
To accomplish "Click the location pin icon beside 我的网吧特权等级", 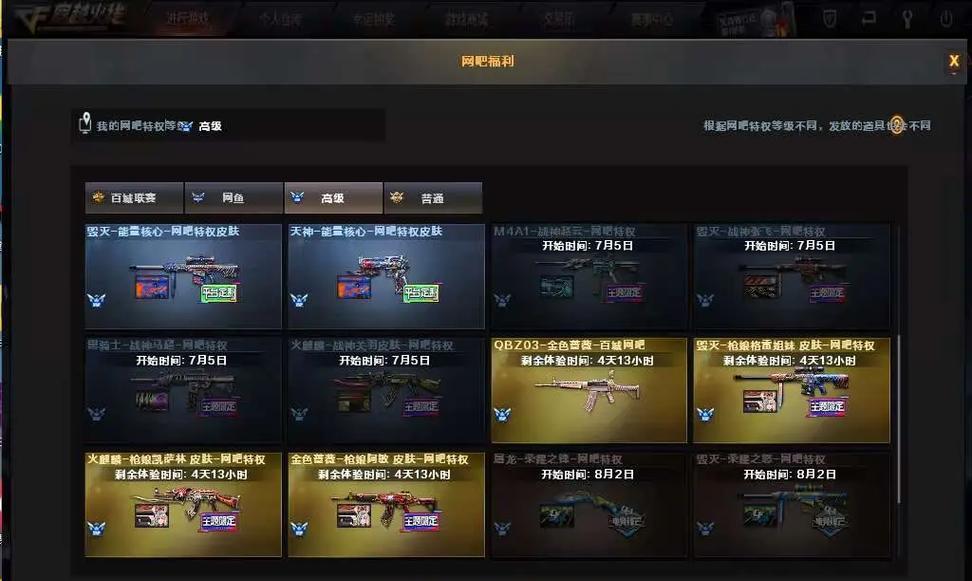I will (86, 123).
